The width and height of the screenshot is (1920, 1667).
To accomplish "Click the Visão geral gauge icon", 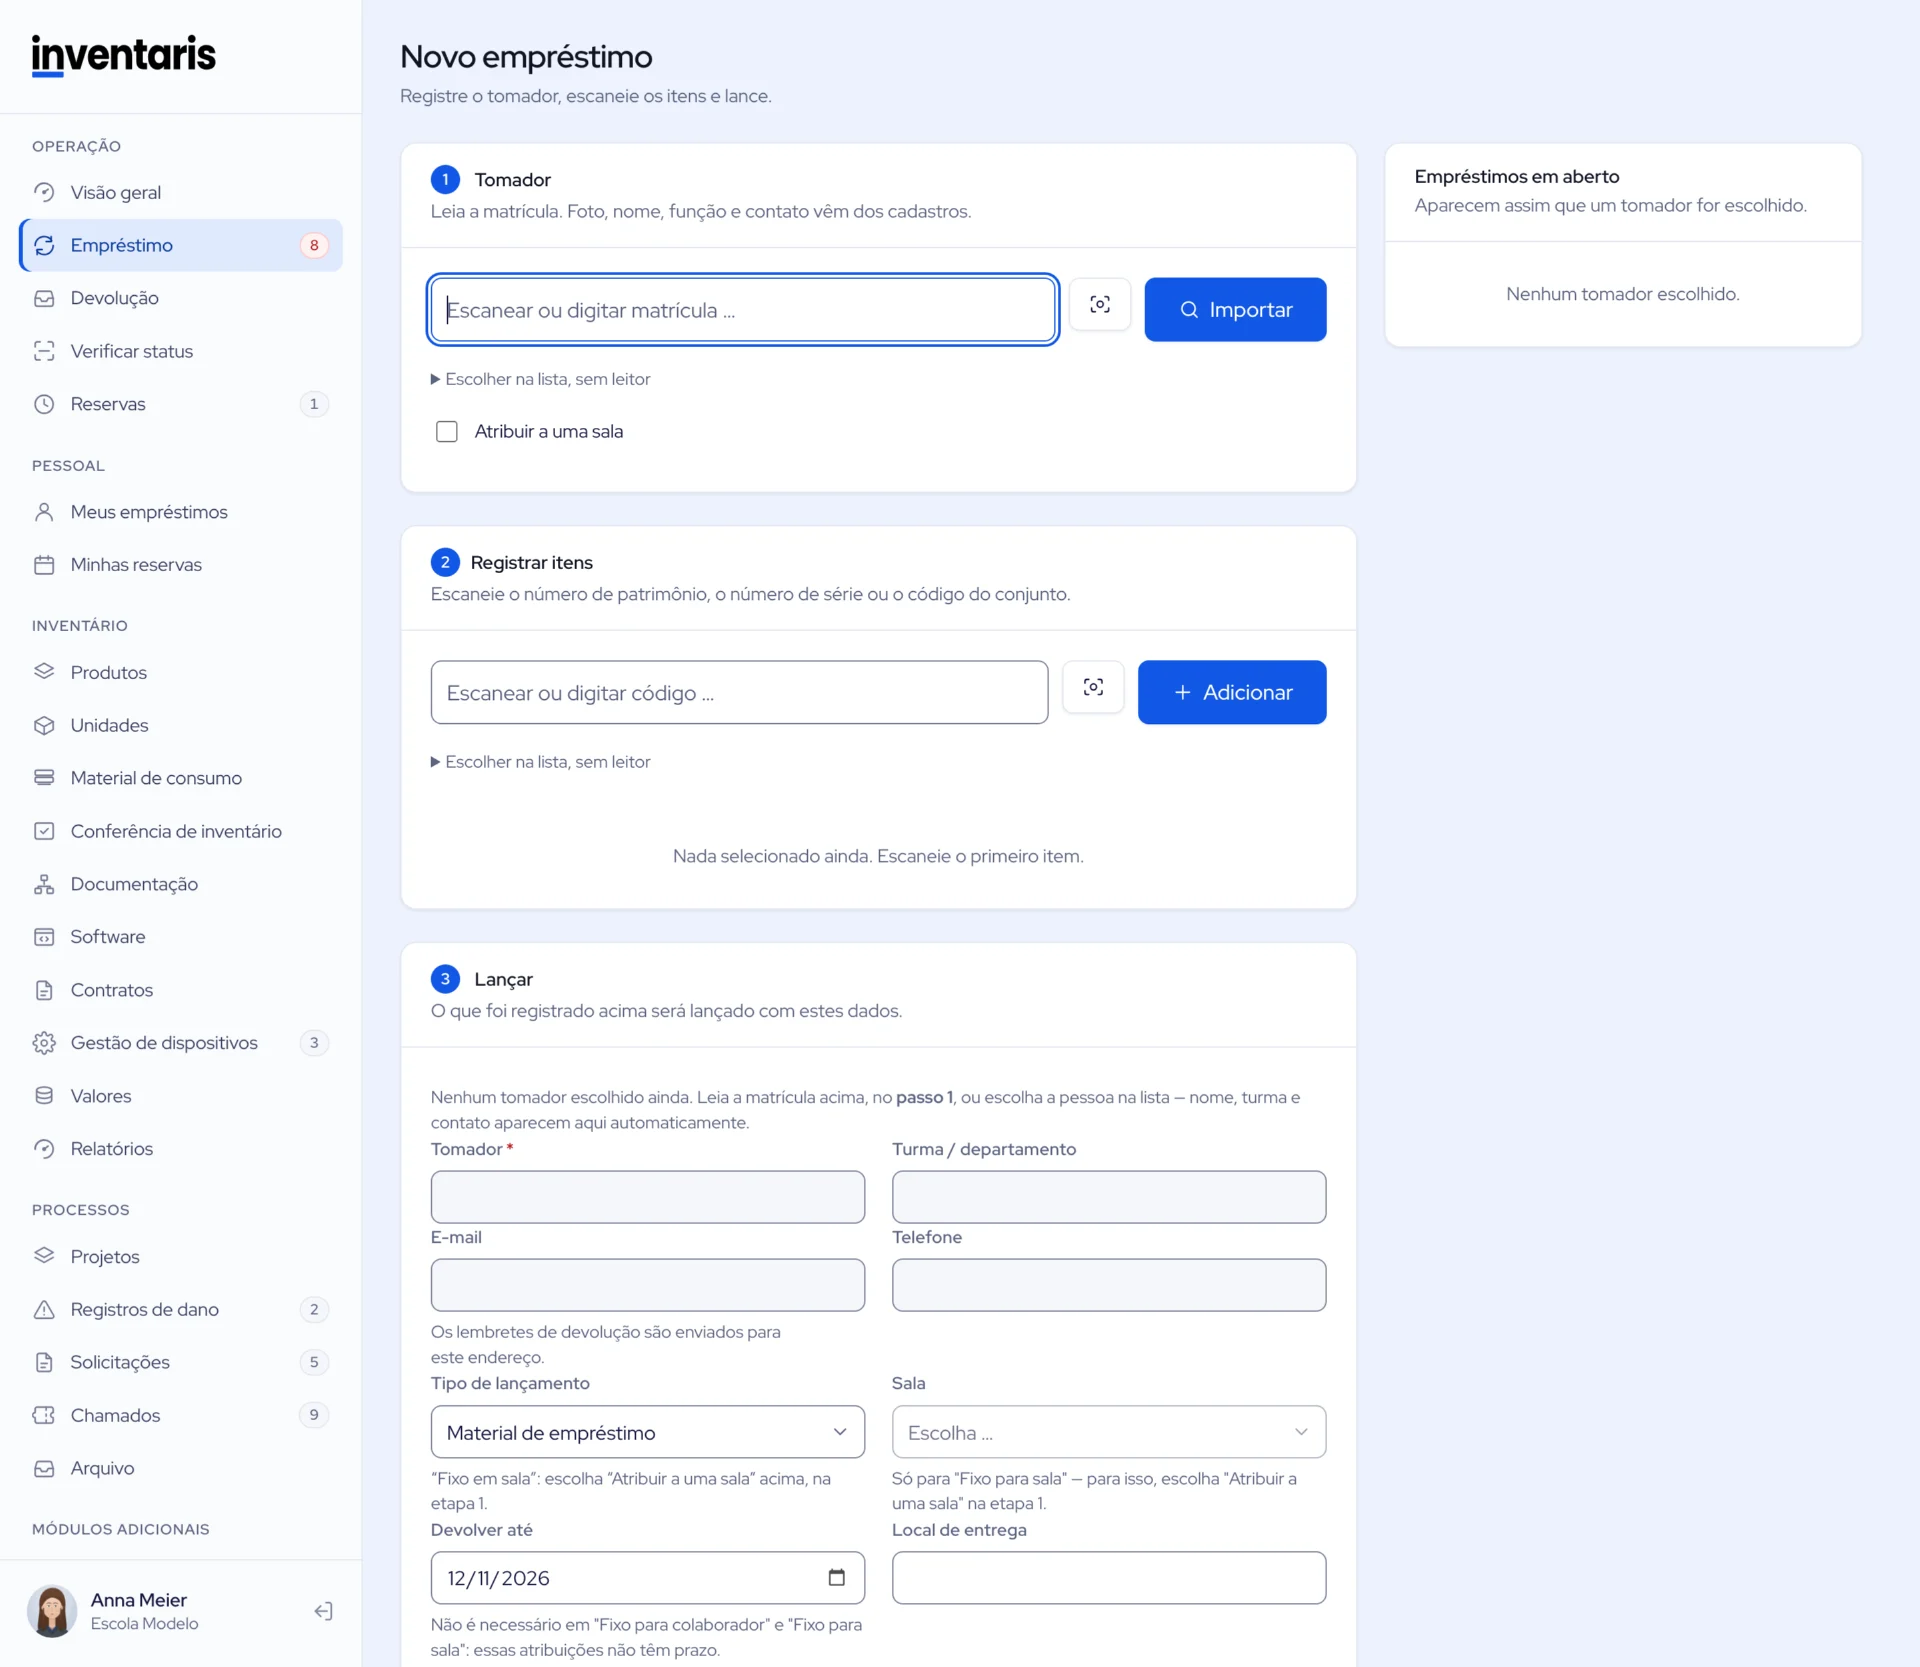I will 44,192.
